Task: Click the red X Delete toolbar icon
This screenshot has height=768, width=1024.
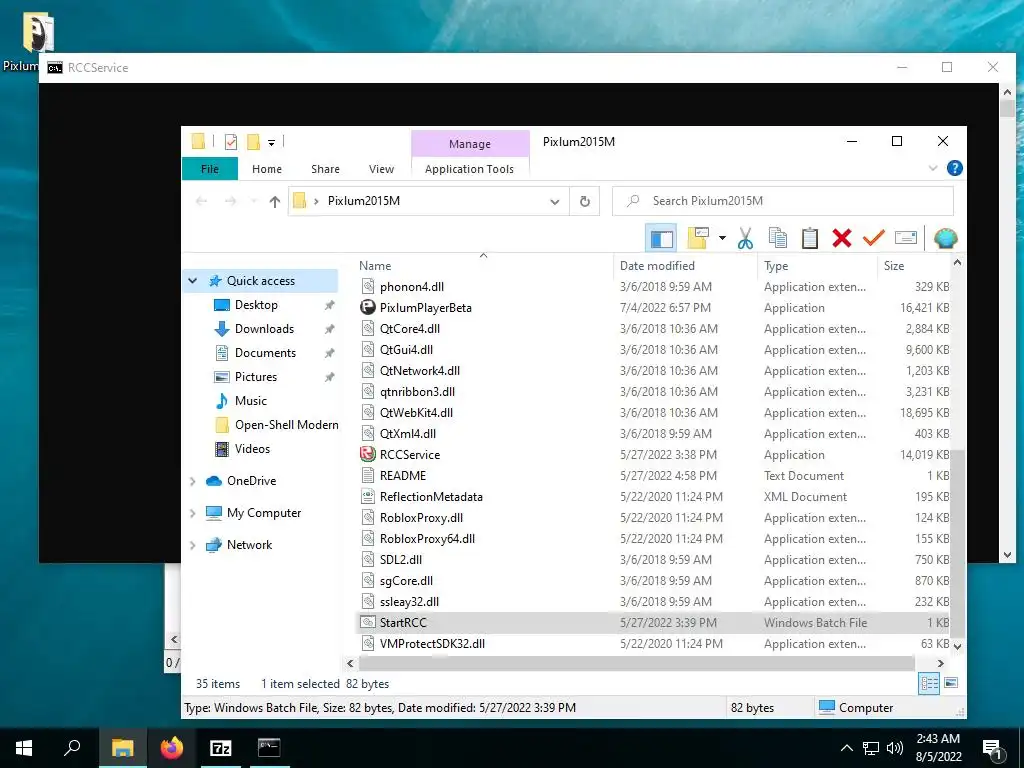Action: click(x=842, y=238)
